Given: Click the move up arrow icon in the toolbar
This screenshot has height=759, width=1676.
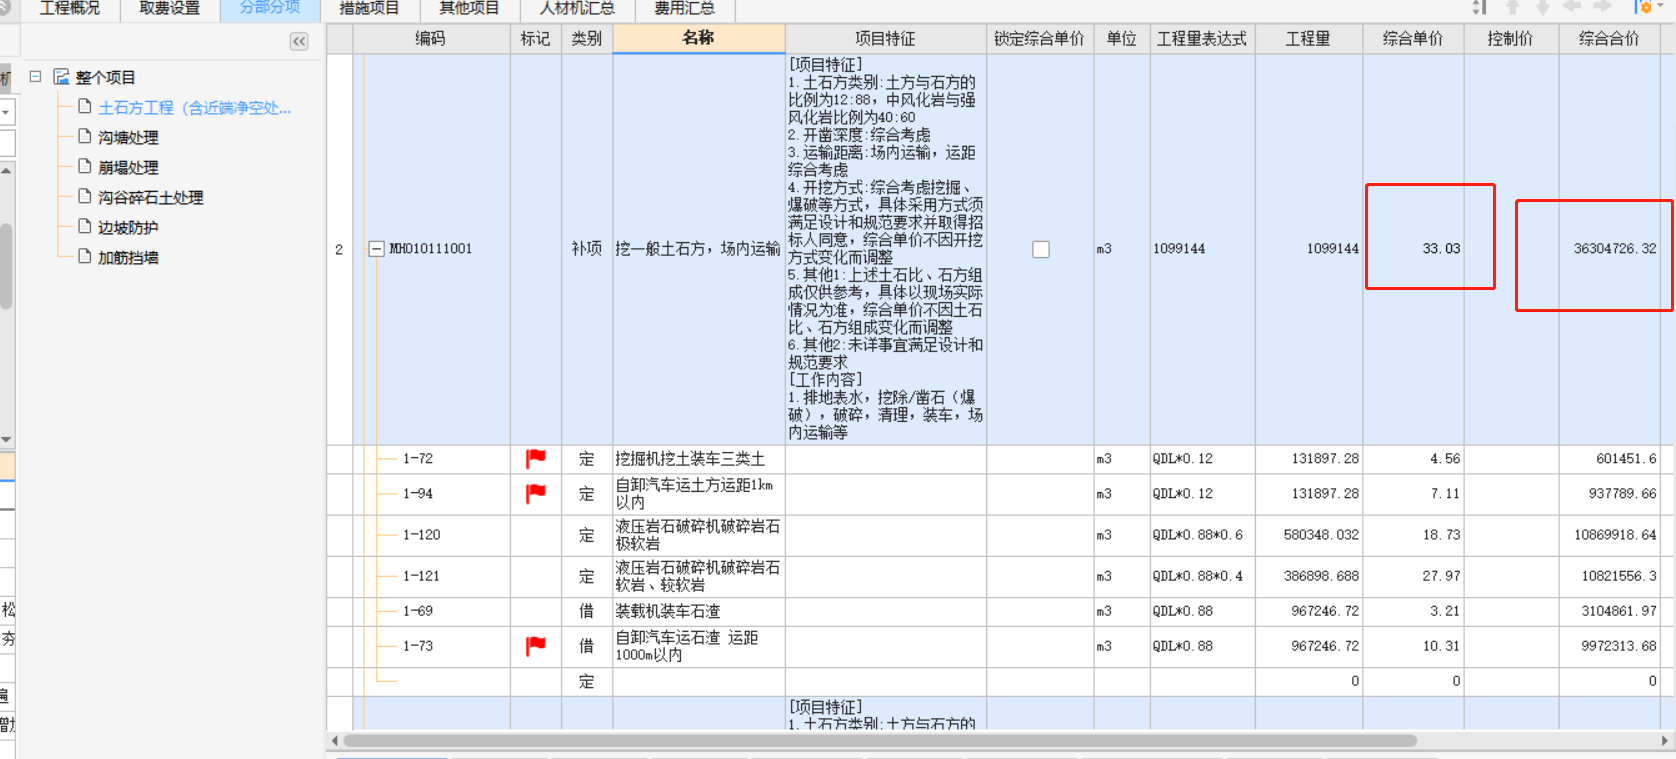Looking at the screenshot, I should point(1513,8).
